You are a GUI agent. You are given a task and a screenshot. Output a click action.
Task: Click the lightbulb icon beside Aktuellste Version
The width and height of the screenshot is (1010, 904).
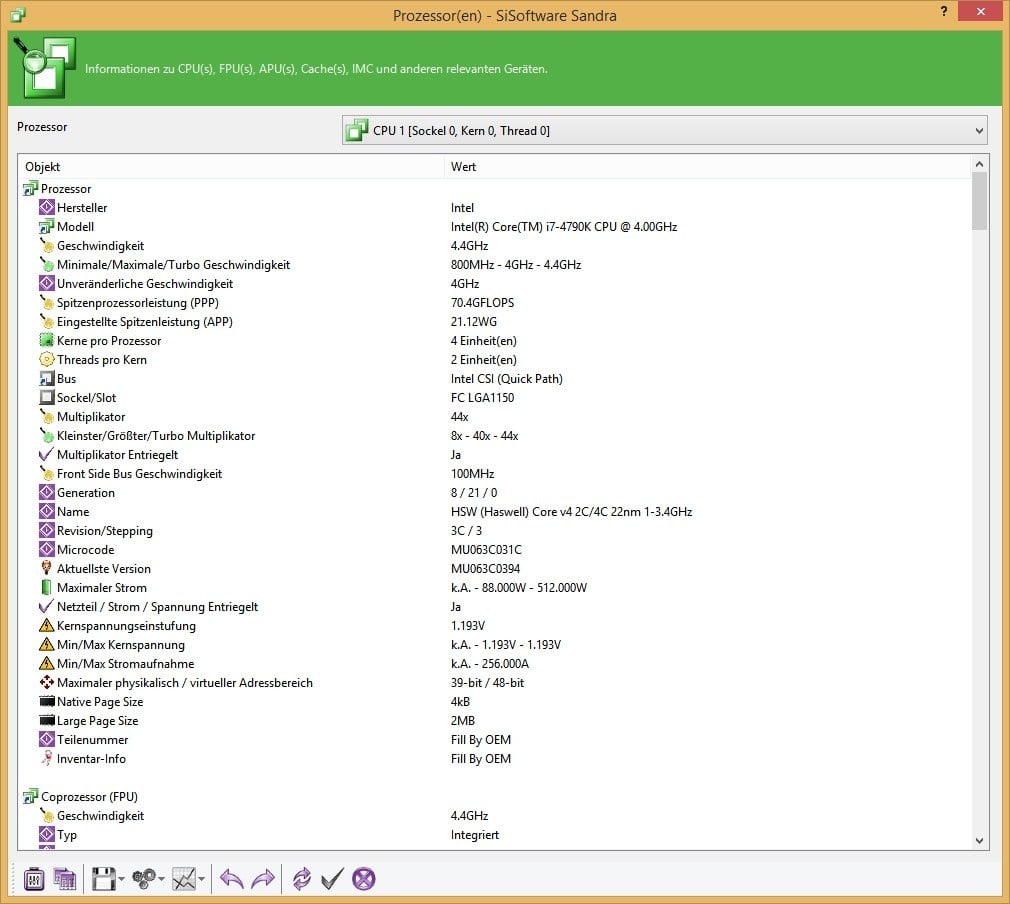tap(46, 568)
